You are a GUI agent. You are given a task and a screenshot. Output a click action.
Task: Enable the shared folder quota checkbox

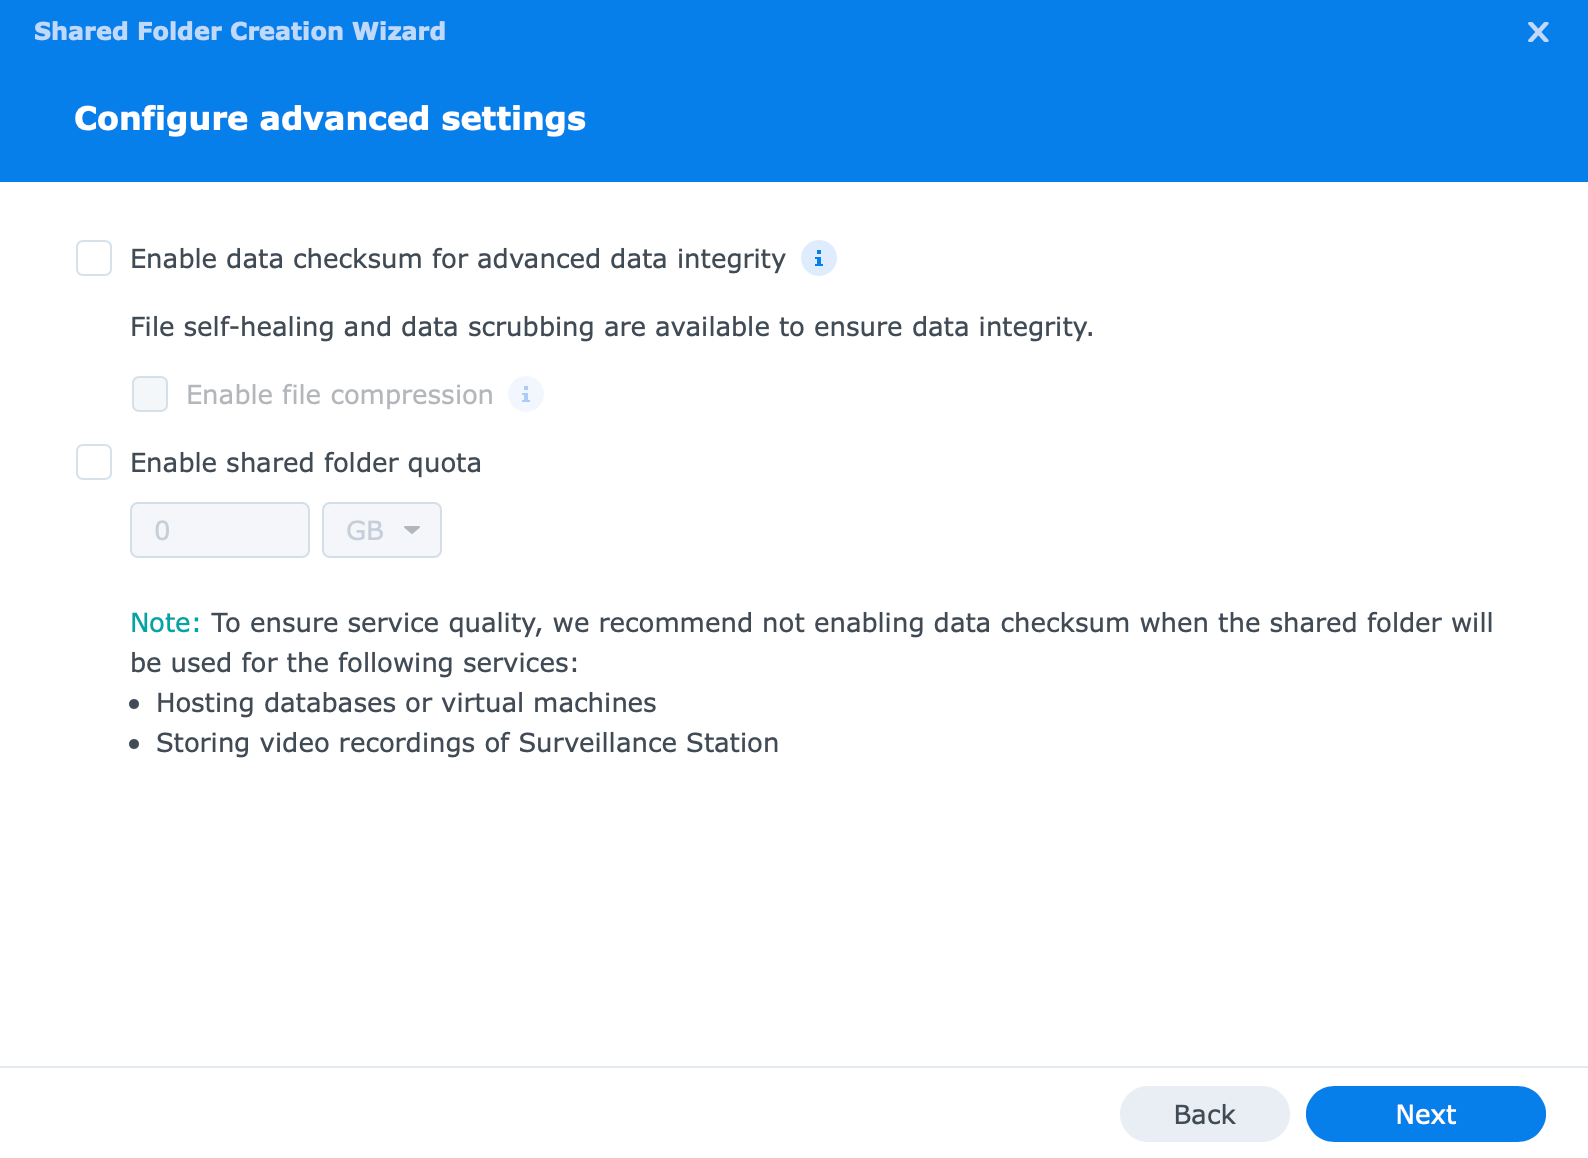[94, 462]
